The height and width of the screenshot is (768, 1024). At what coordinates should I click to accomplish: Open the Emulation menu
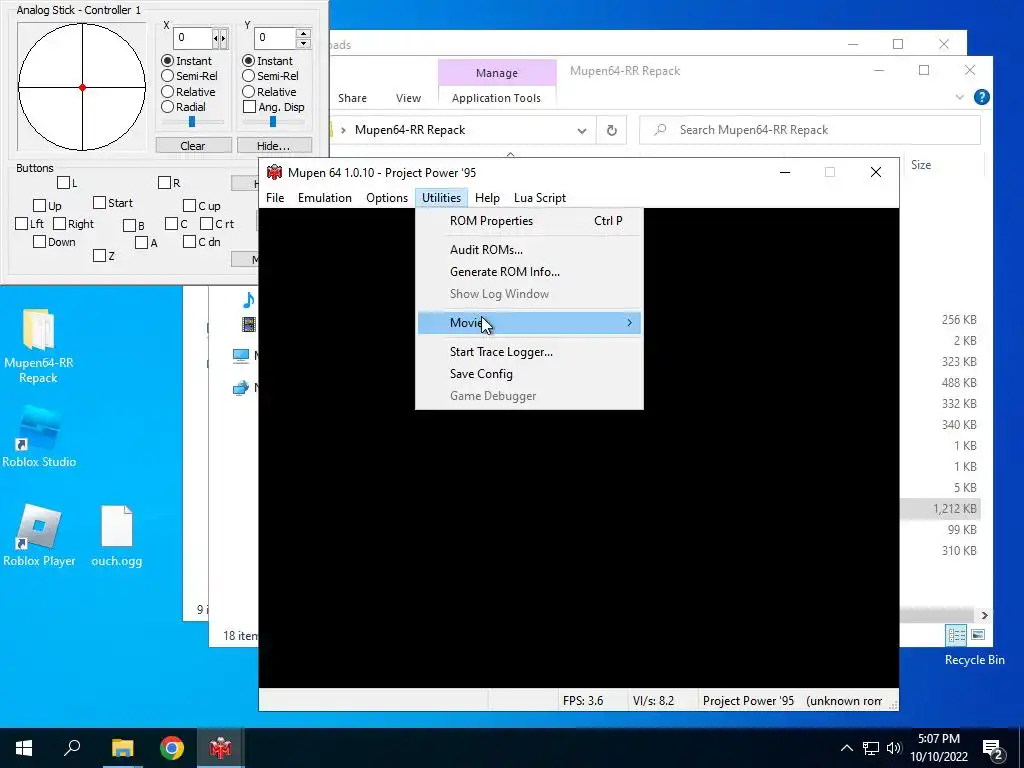[325, 198]
